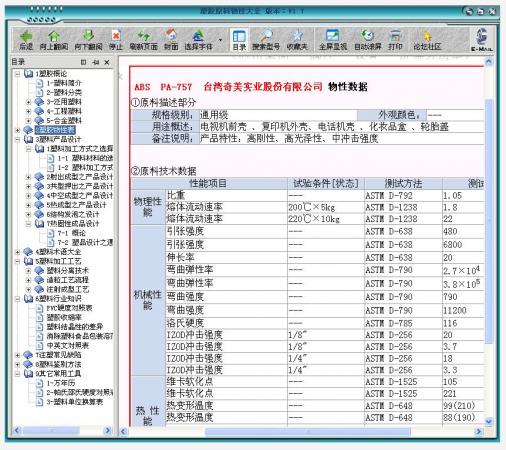506x450 pixels.
Task: Open the 1-1 塑料材料 page
Action: (85, 158)
